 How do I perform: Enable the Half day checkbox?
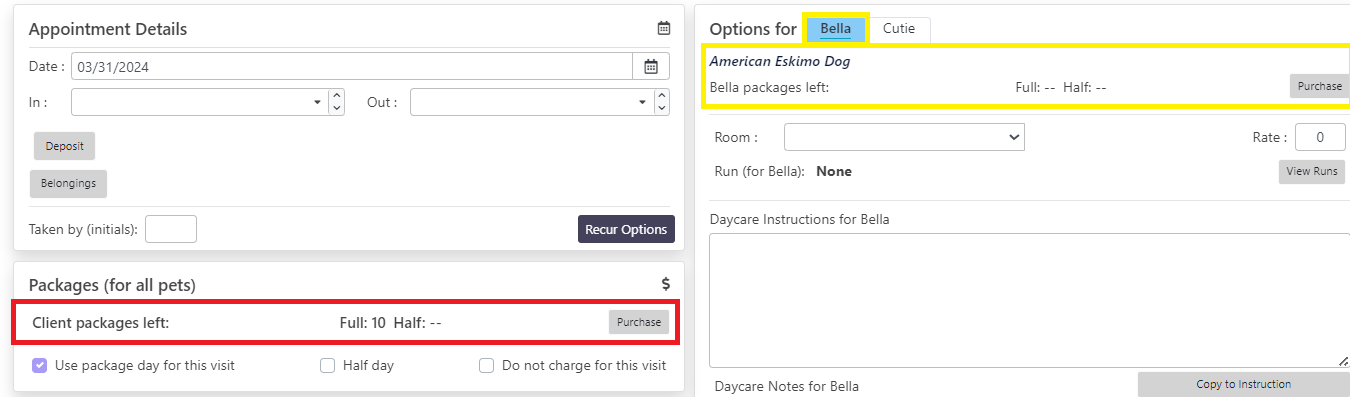click(x=327, y=366)
